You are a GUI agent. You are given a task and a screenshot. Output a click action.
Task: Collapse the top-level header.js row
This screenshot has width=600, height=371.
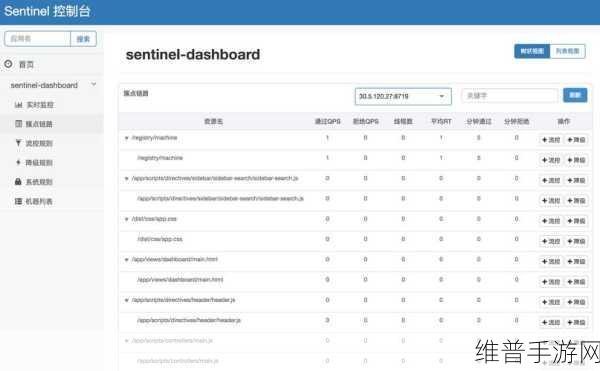(x=127, y=300)
